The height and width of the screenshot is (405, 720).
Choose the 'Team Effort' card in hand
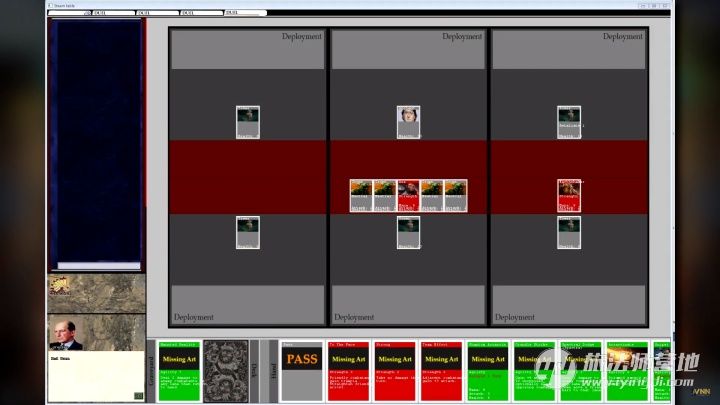coord(441,370)
